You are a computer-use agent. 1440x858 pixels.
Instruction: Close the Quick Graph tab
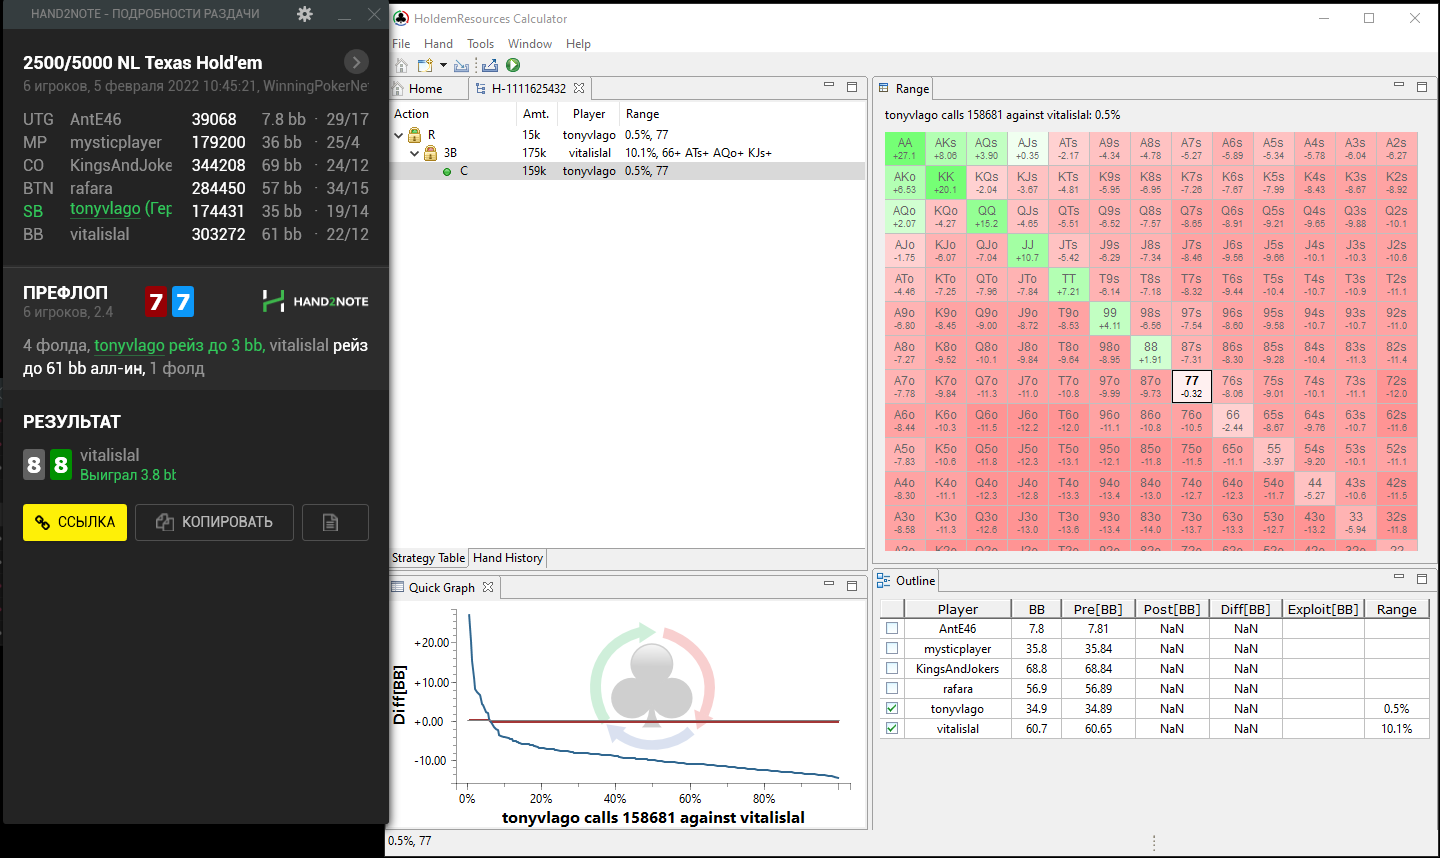[488, 587]
